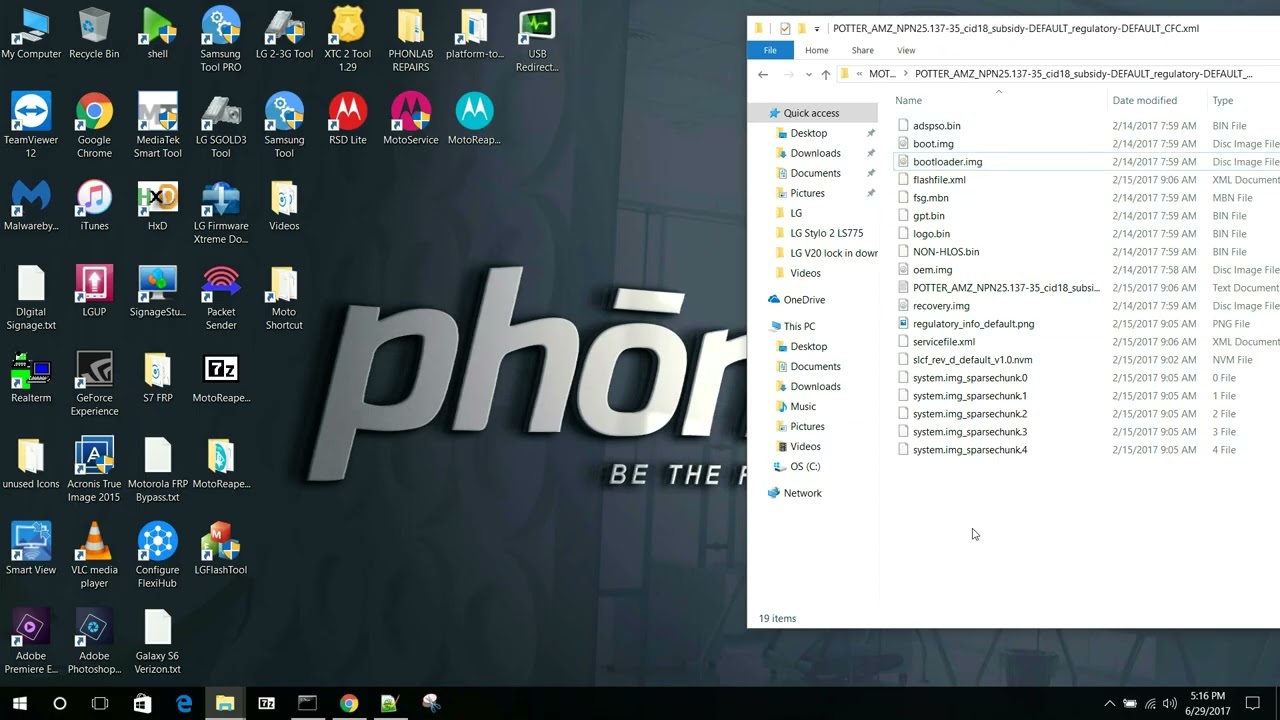Open the PHONLAB REPAIRS folder icon
This screenshot has height=720, width=1280.
(410, 40)
